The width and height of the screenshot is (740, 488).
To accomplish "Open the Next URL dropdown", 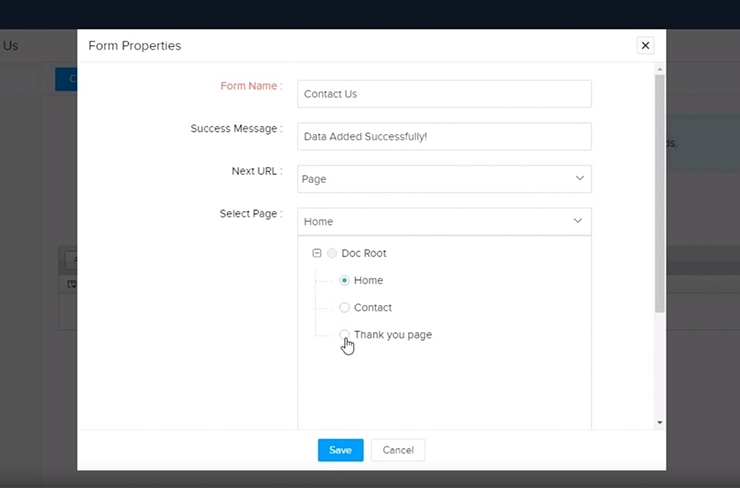I will tap(444, 179).
